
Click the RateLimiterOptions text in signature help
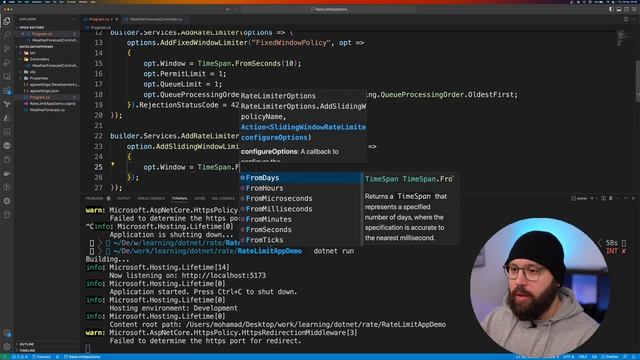pos(278,96)
